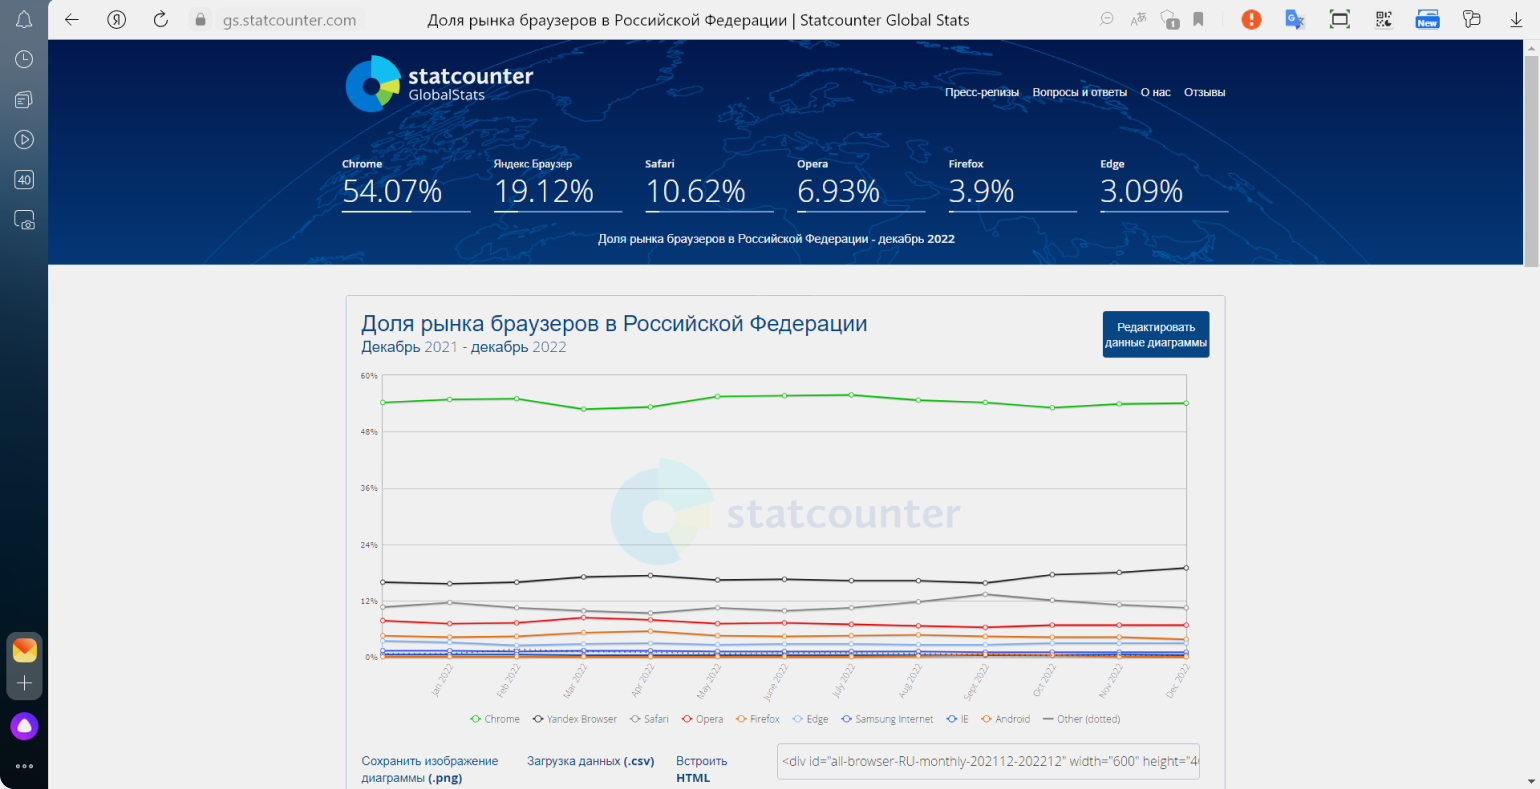Image resolution: width=1540 pixels, height=789 pixels.
Task: Download data via Загрузка данных (.csv)
Action: tap(591, 761)
